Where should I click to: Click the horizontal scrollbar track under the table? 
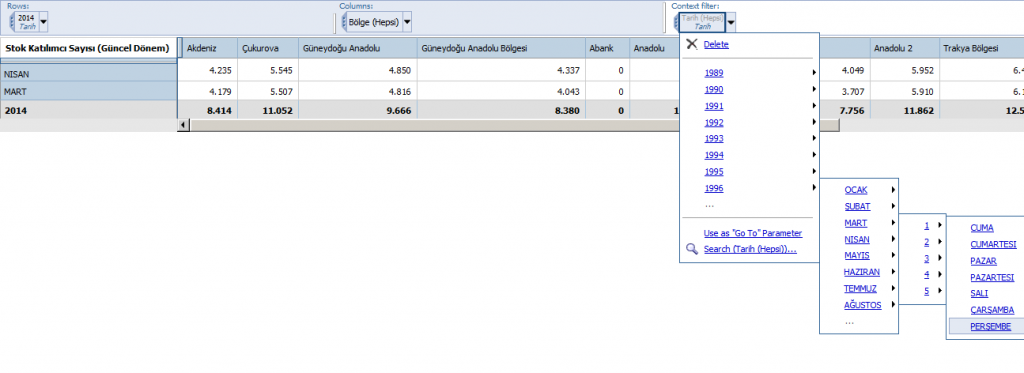tap(516, 124)
